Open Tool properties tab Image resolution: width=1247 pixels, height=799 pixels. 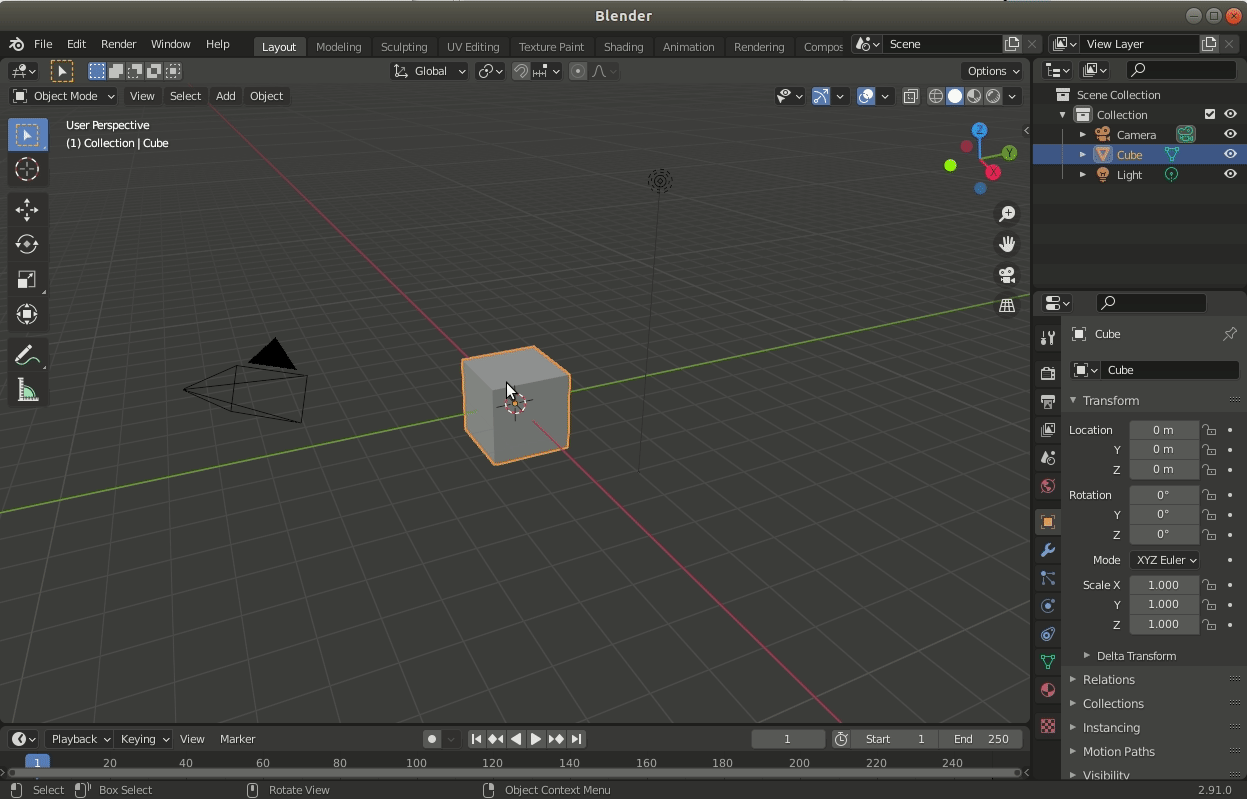(x=1047, y=338)
